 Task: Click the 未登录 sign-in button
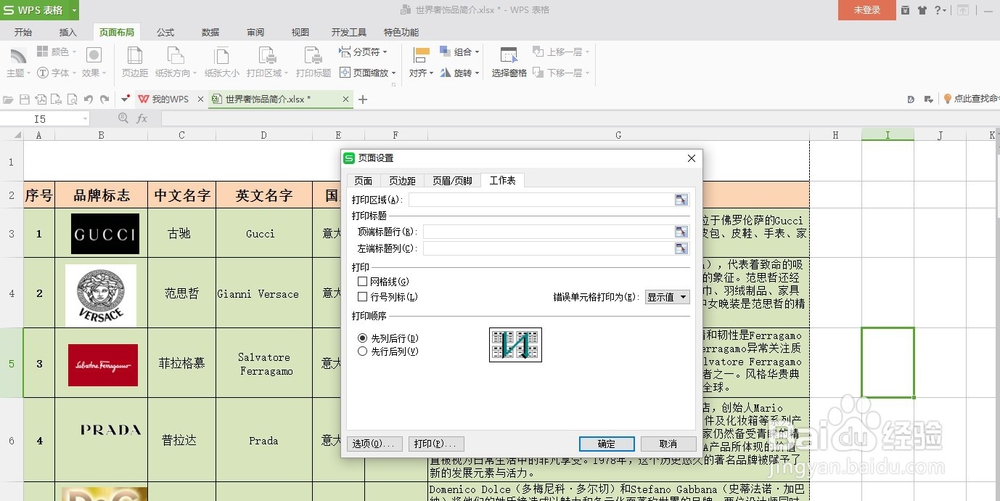[867, 10]
